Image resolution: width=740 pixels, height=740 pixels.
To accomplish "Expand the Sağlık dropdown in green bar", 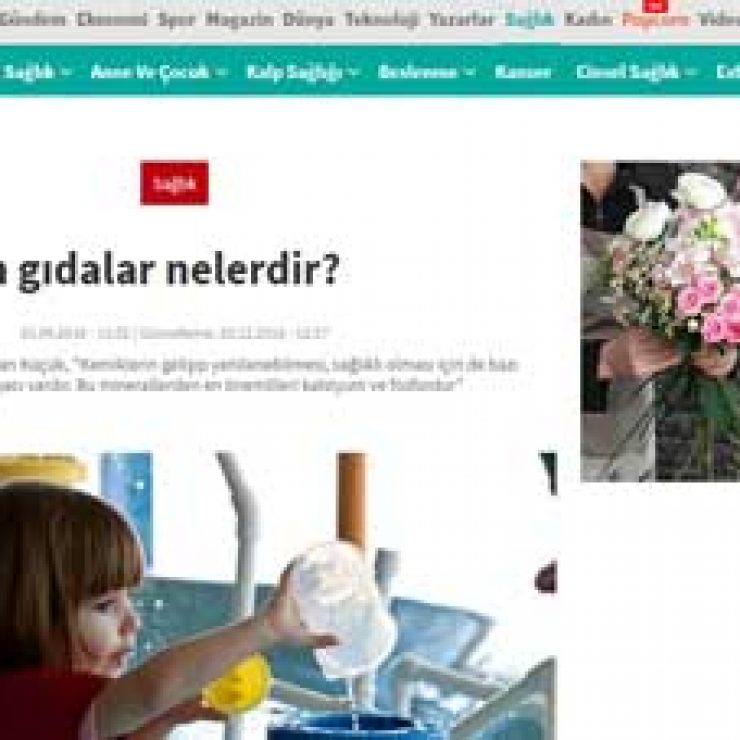I will (x=66, y=73).
